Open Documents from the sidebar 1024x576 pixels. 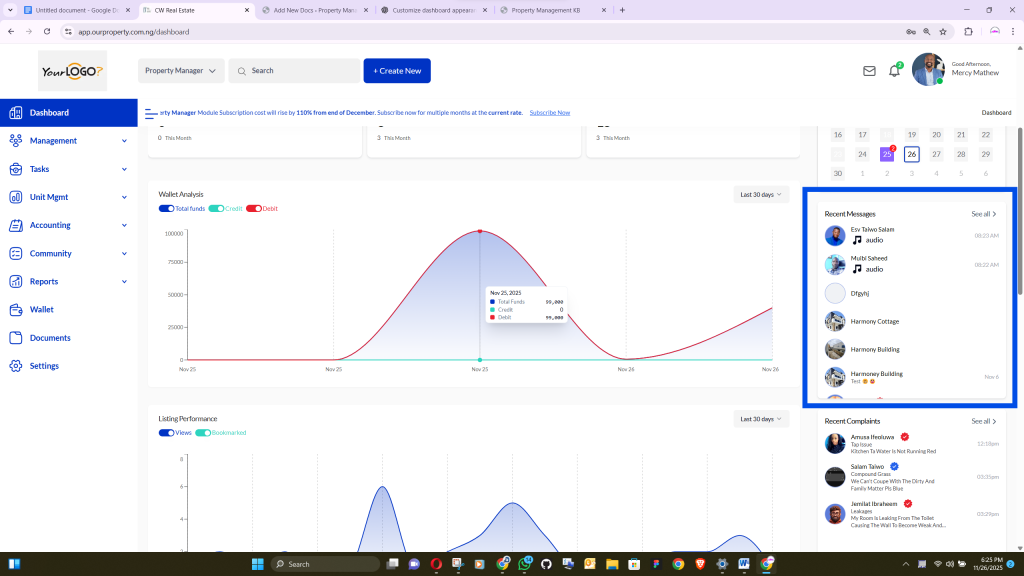click(x=50, y=338)
